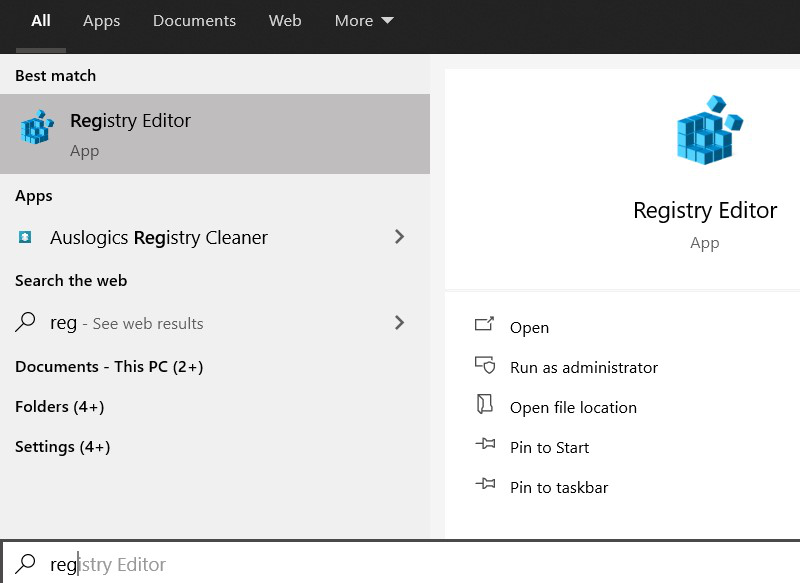
Task: Switch to the Apps tab
Action: coord(101,21)
